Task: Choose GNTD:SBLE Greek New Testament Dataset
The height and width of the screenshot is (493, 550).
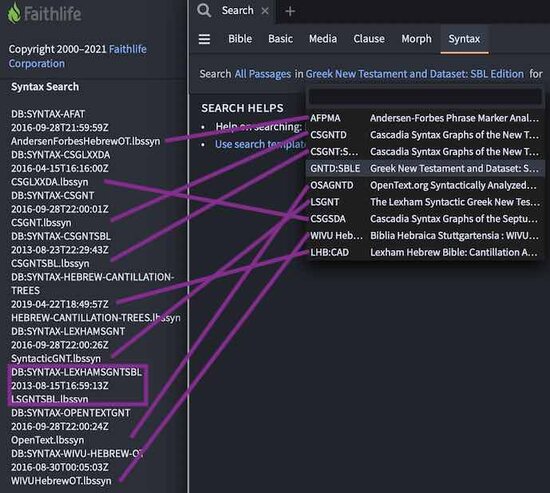Action: (424, 169)
